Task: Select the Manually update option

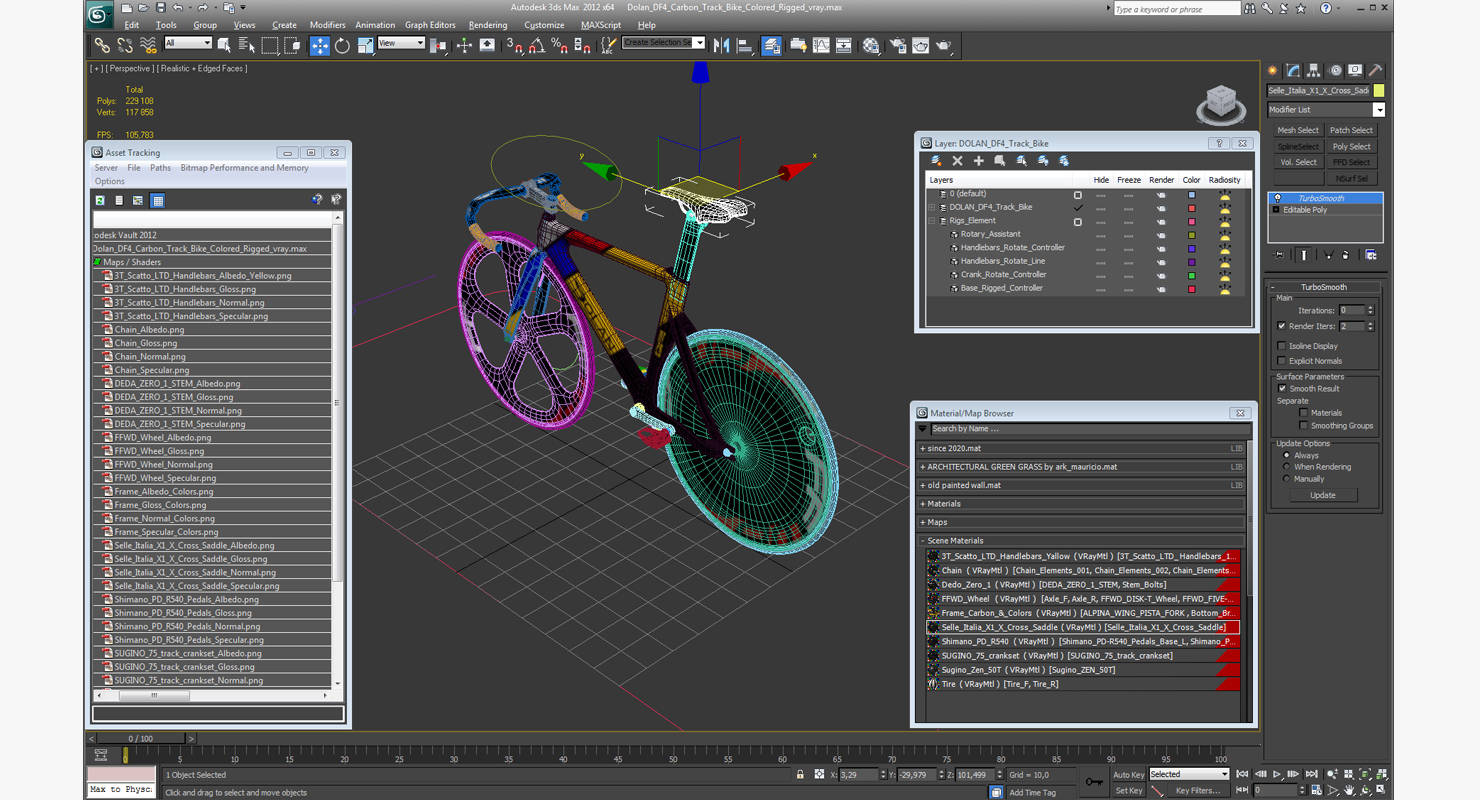Action: (x=1286, y=479)
